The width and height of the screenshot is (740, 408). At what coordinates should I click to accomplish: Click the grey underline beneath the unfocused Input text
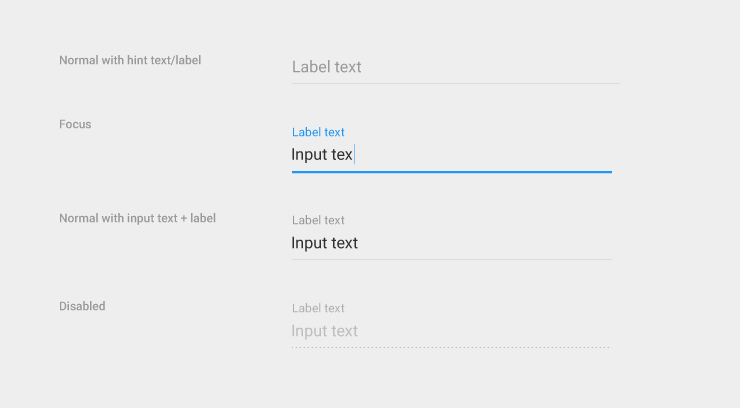451,259
